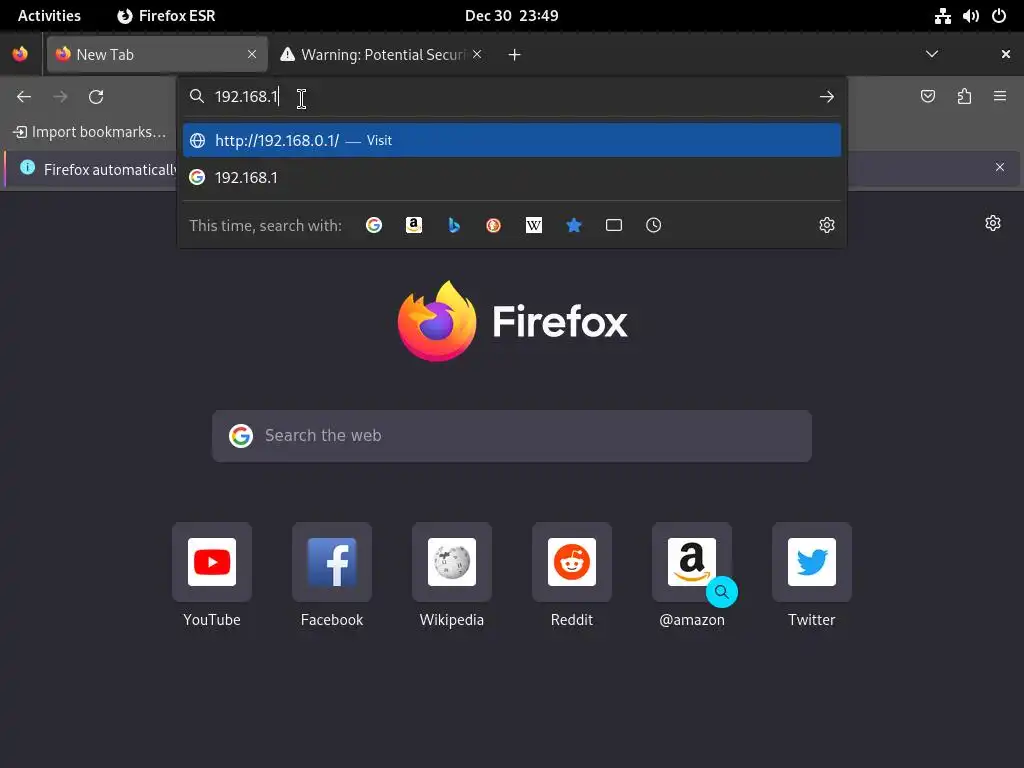1024x768 pixels.
Task: Search open Tabs with rectangle icon
Action: click(613, 225)
